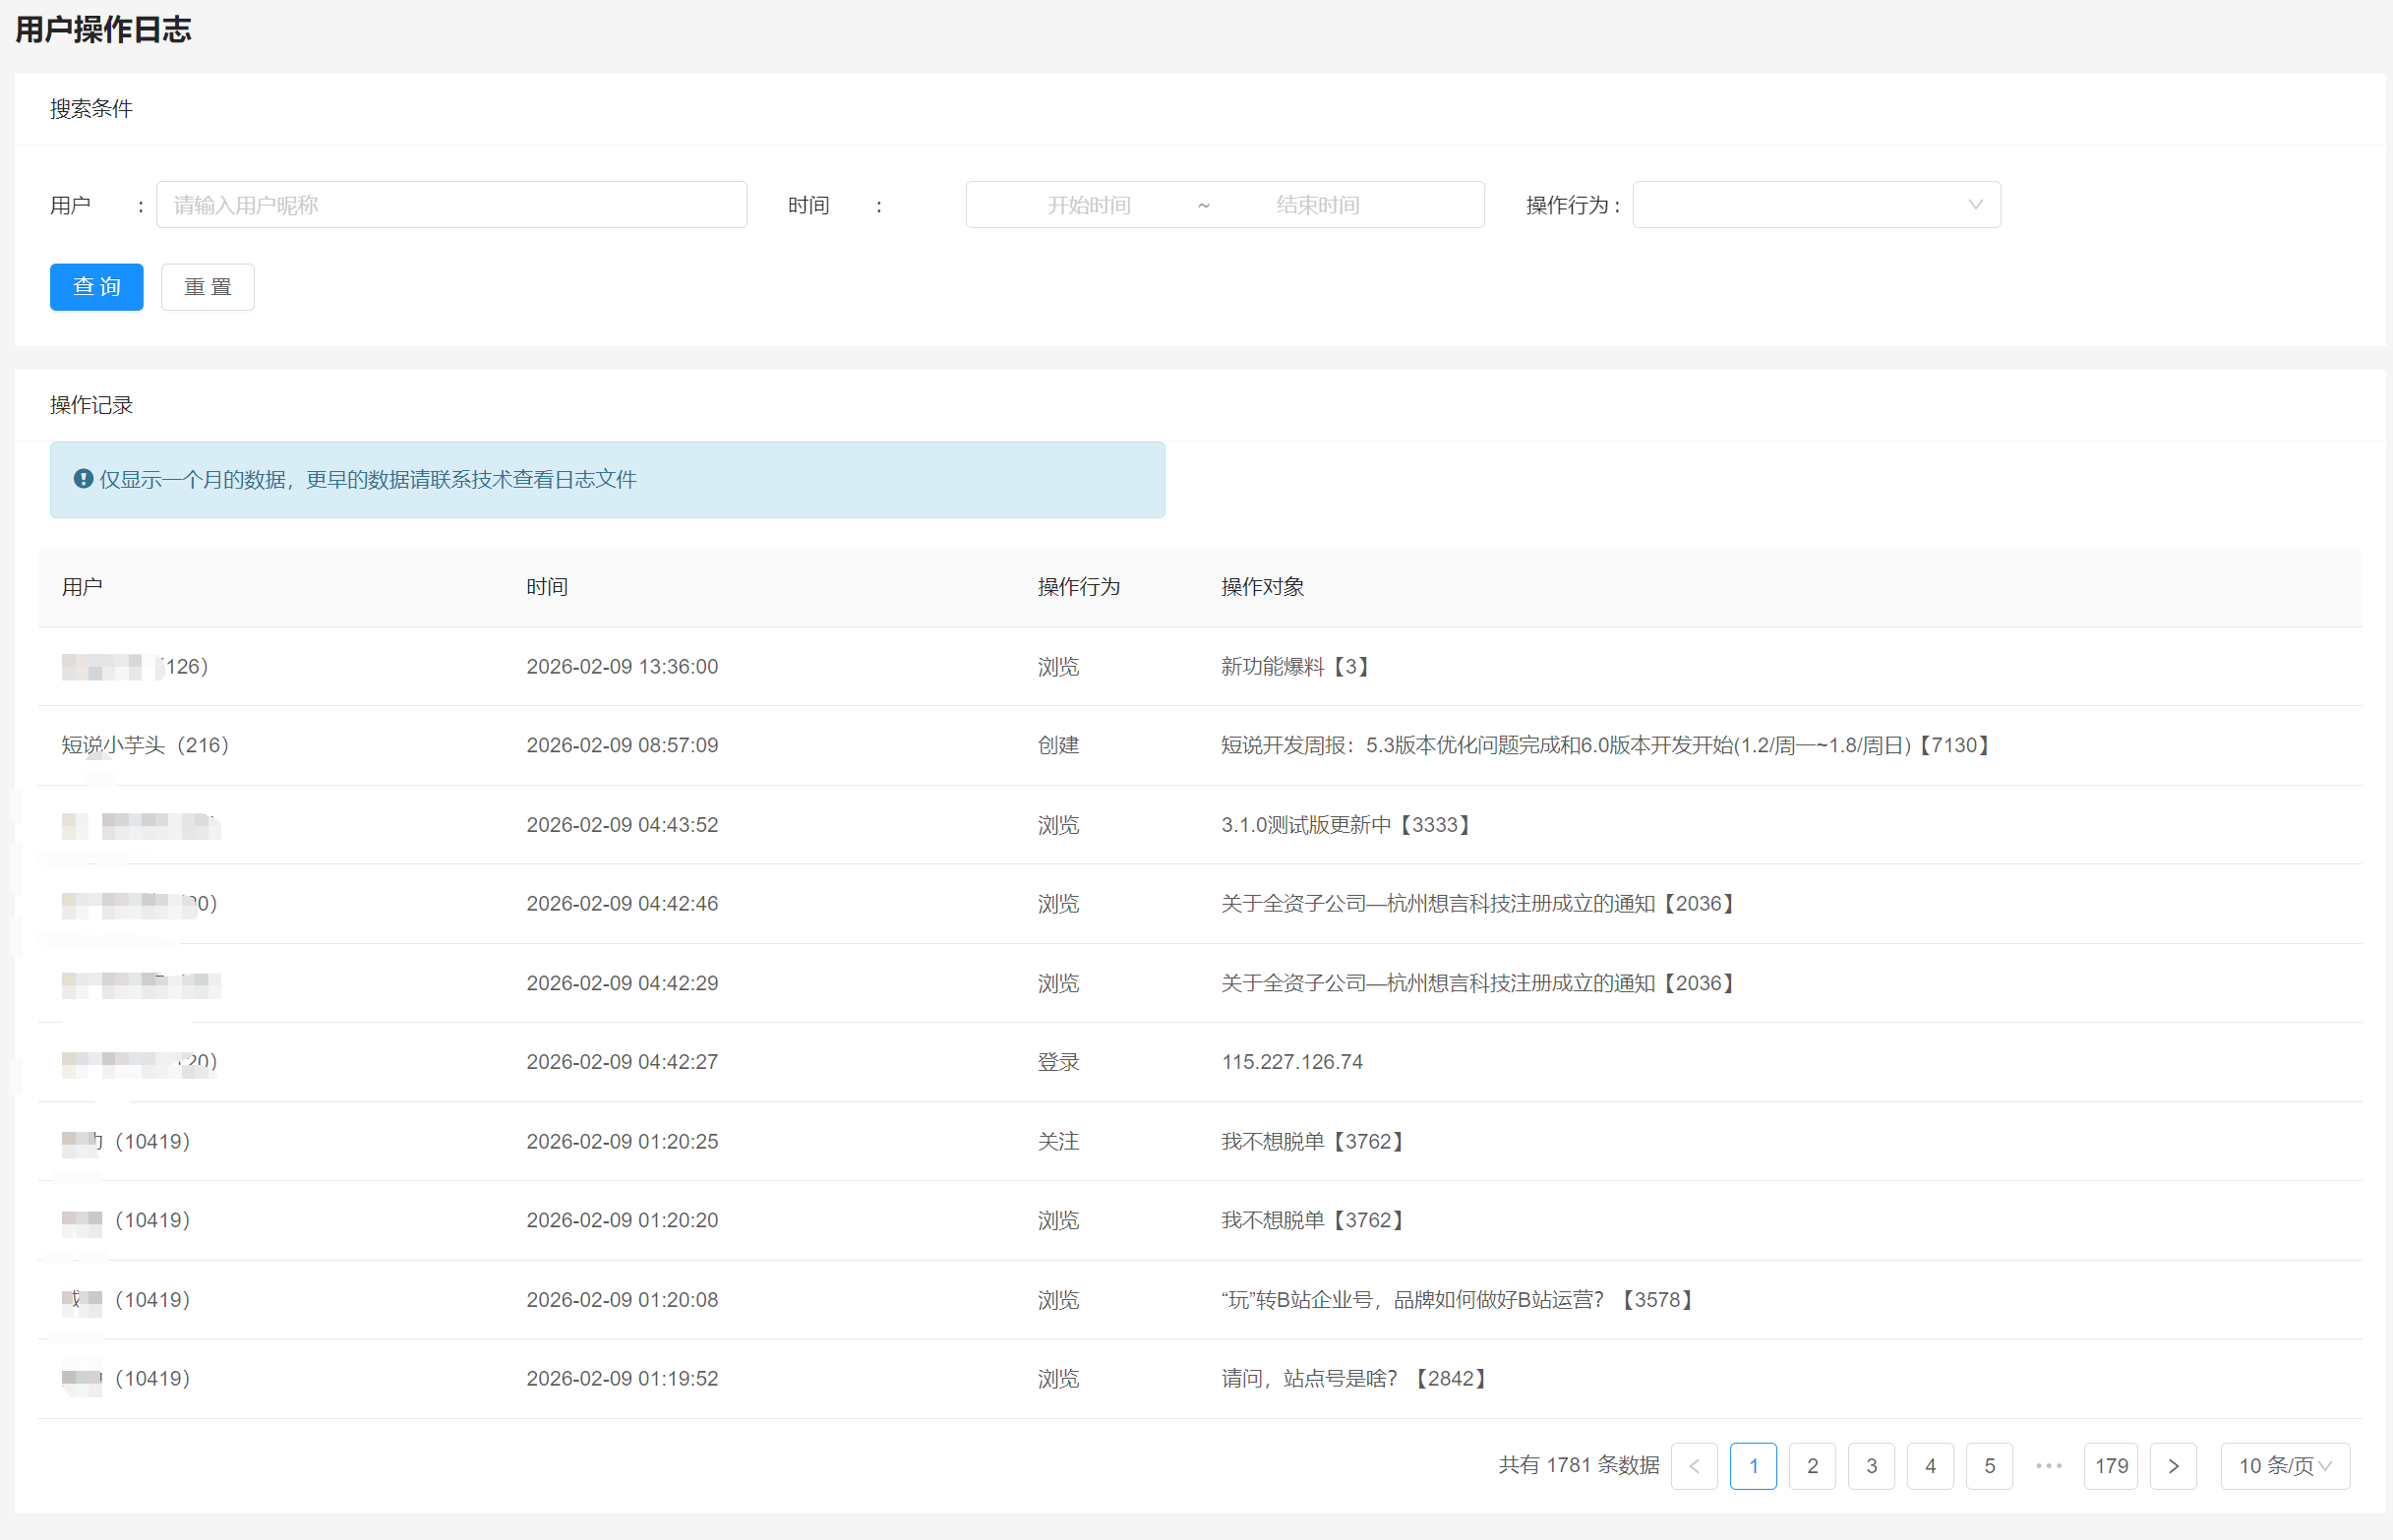Expand the 10 条/页 page size selector
The width and height of the screenshot is (2393, 1540).
pyautogui.click(x=2284, y=1466)
